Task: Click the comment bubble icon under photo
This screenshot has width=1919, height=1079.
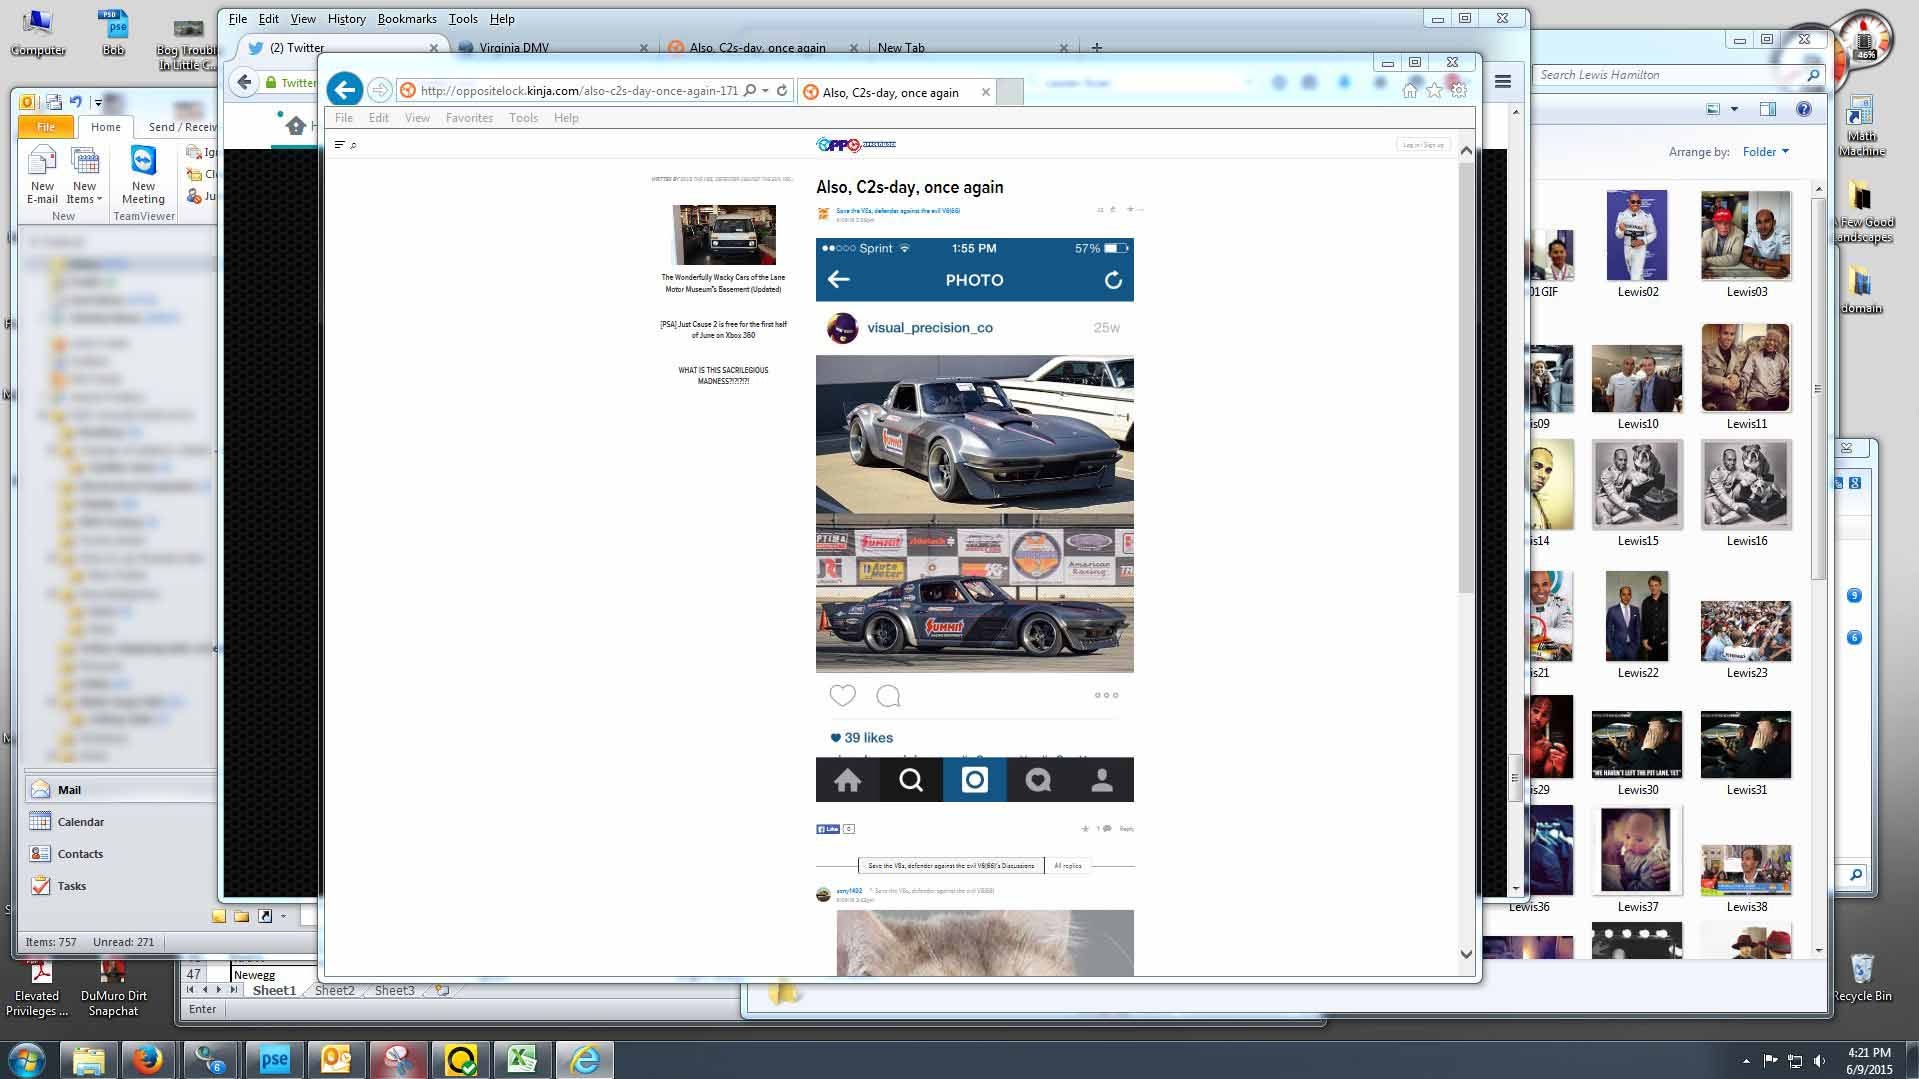Action: pos(888,696)
